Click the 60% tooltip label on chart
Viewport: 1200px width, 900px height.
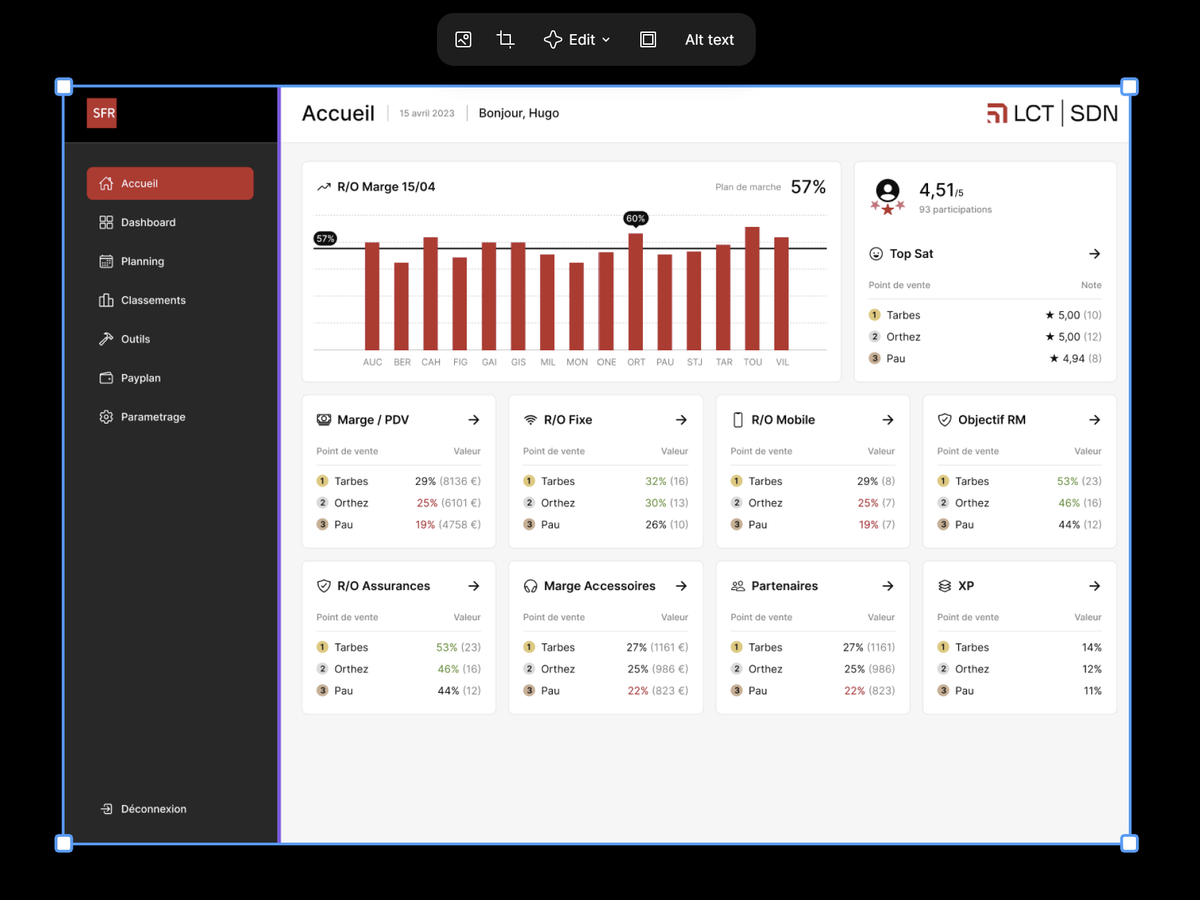635,218
